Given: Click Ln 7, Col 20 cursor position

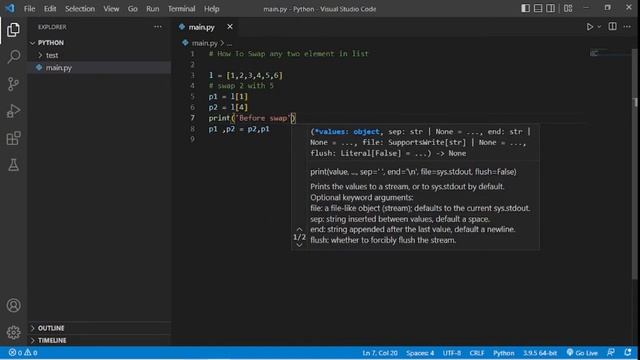Looking at the screenshot, I should 380,353.
